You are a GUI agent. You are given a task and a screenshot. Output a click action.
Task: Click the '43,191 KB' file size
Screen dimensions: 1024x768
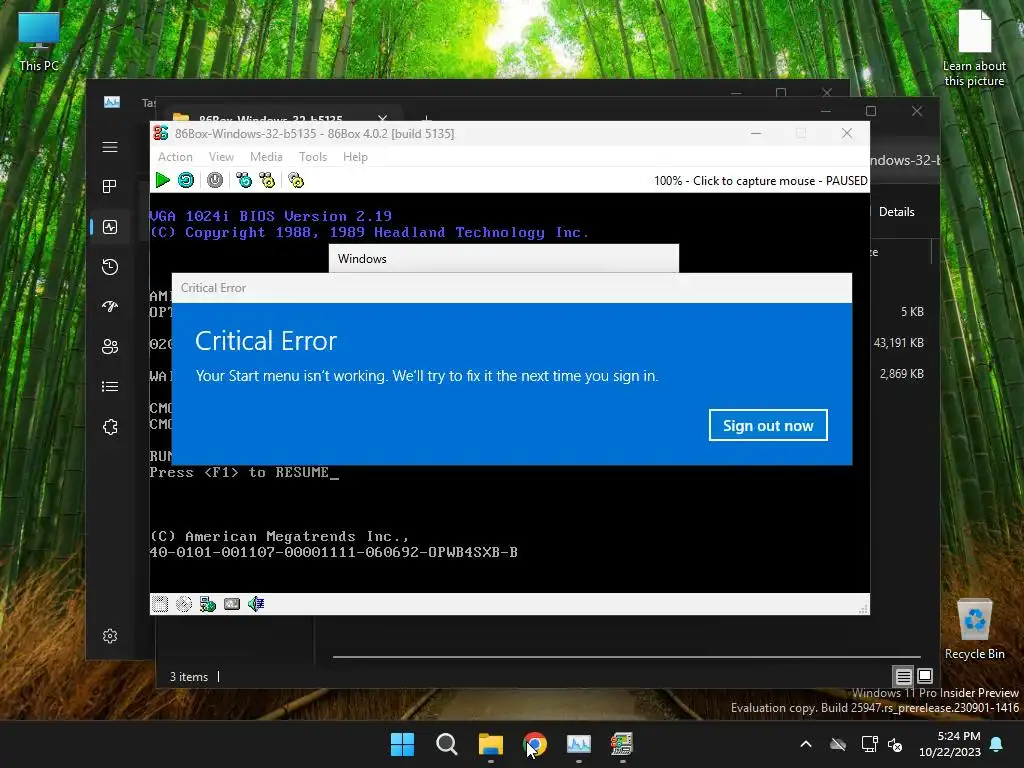(x=899, y=342)
